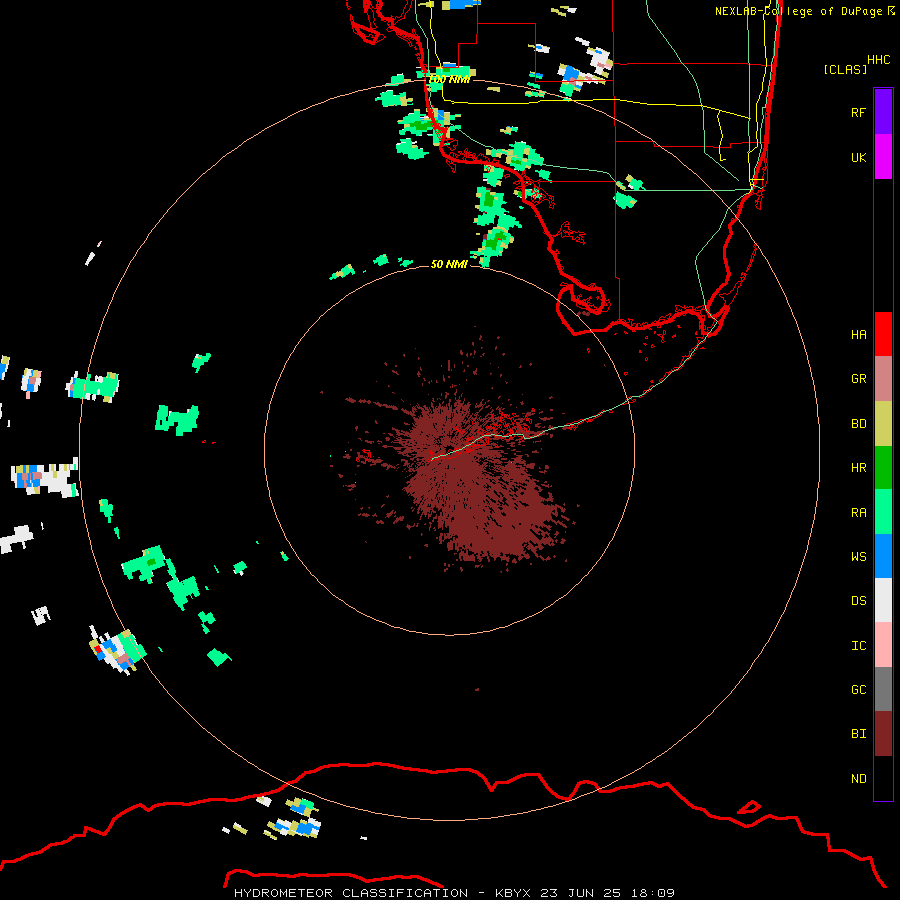Click the RF purple color swatch in legend

(883, 112)
